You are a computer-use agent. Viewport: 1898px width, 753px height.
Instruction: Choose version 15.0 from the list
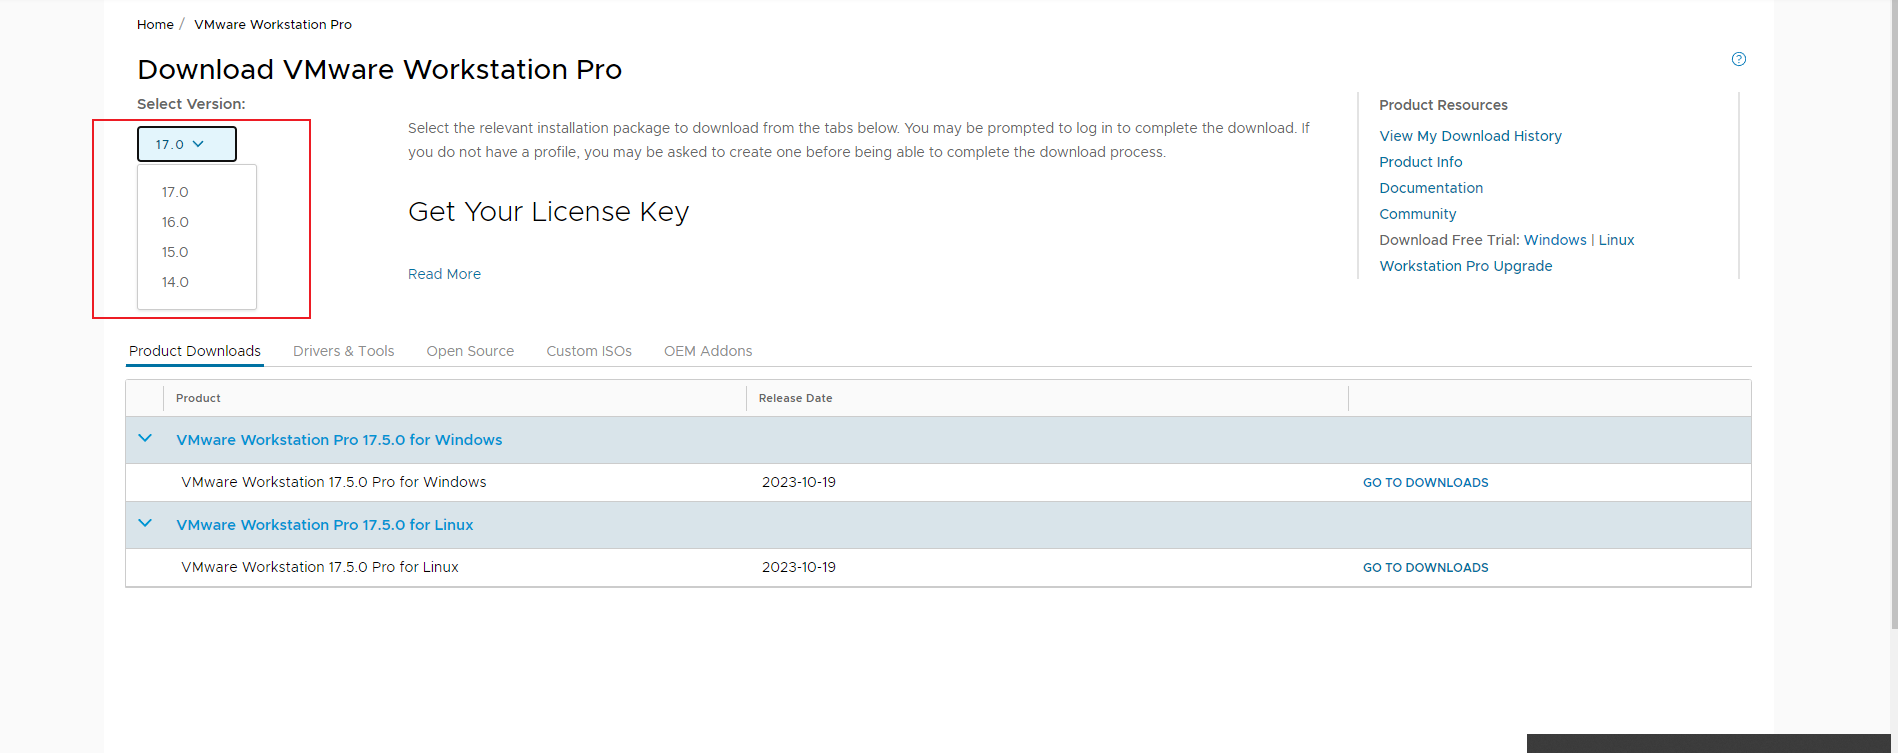(175, 252)
